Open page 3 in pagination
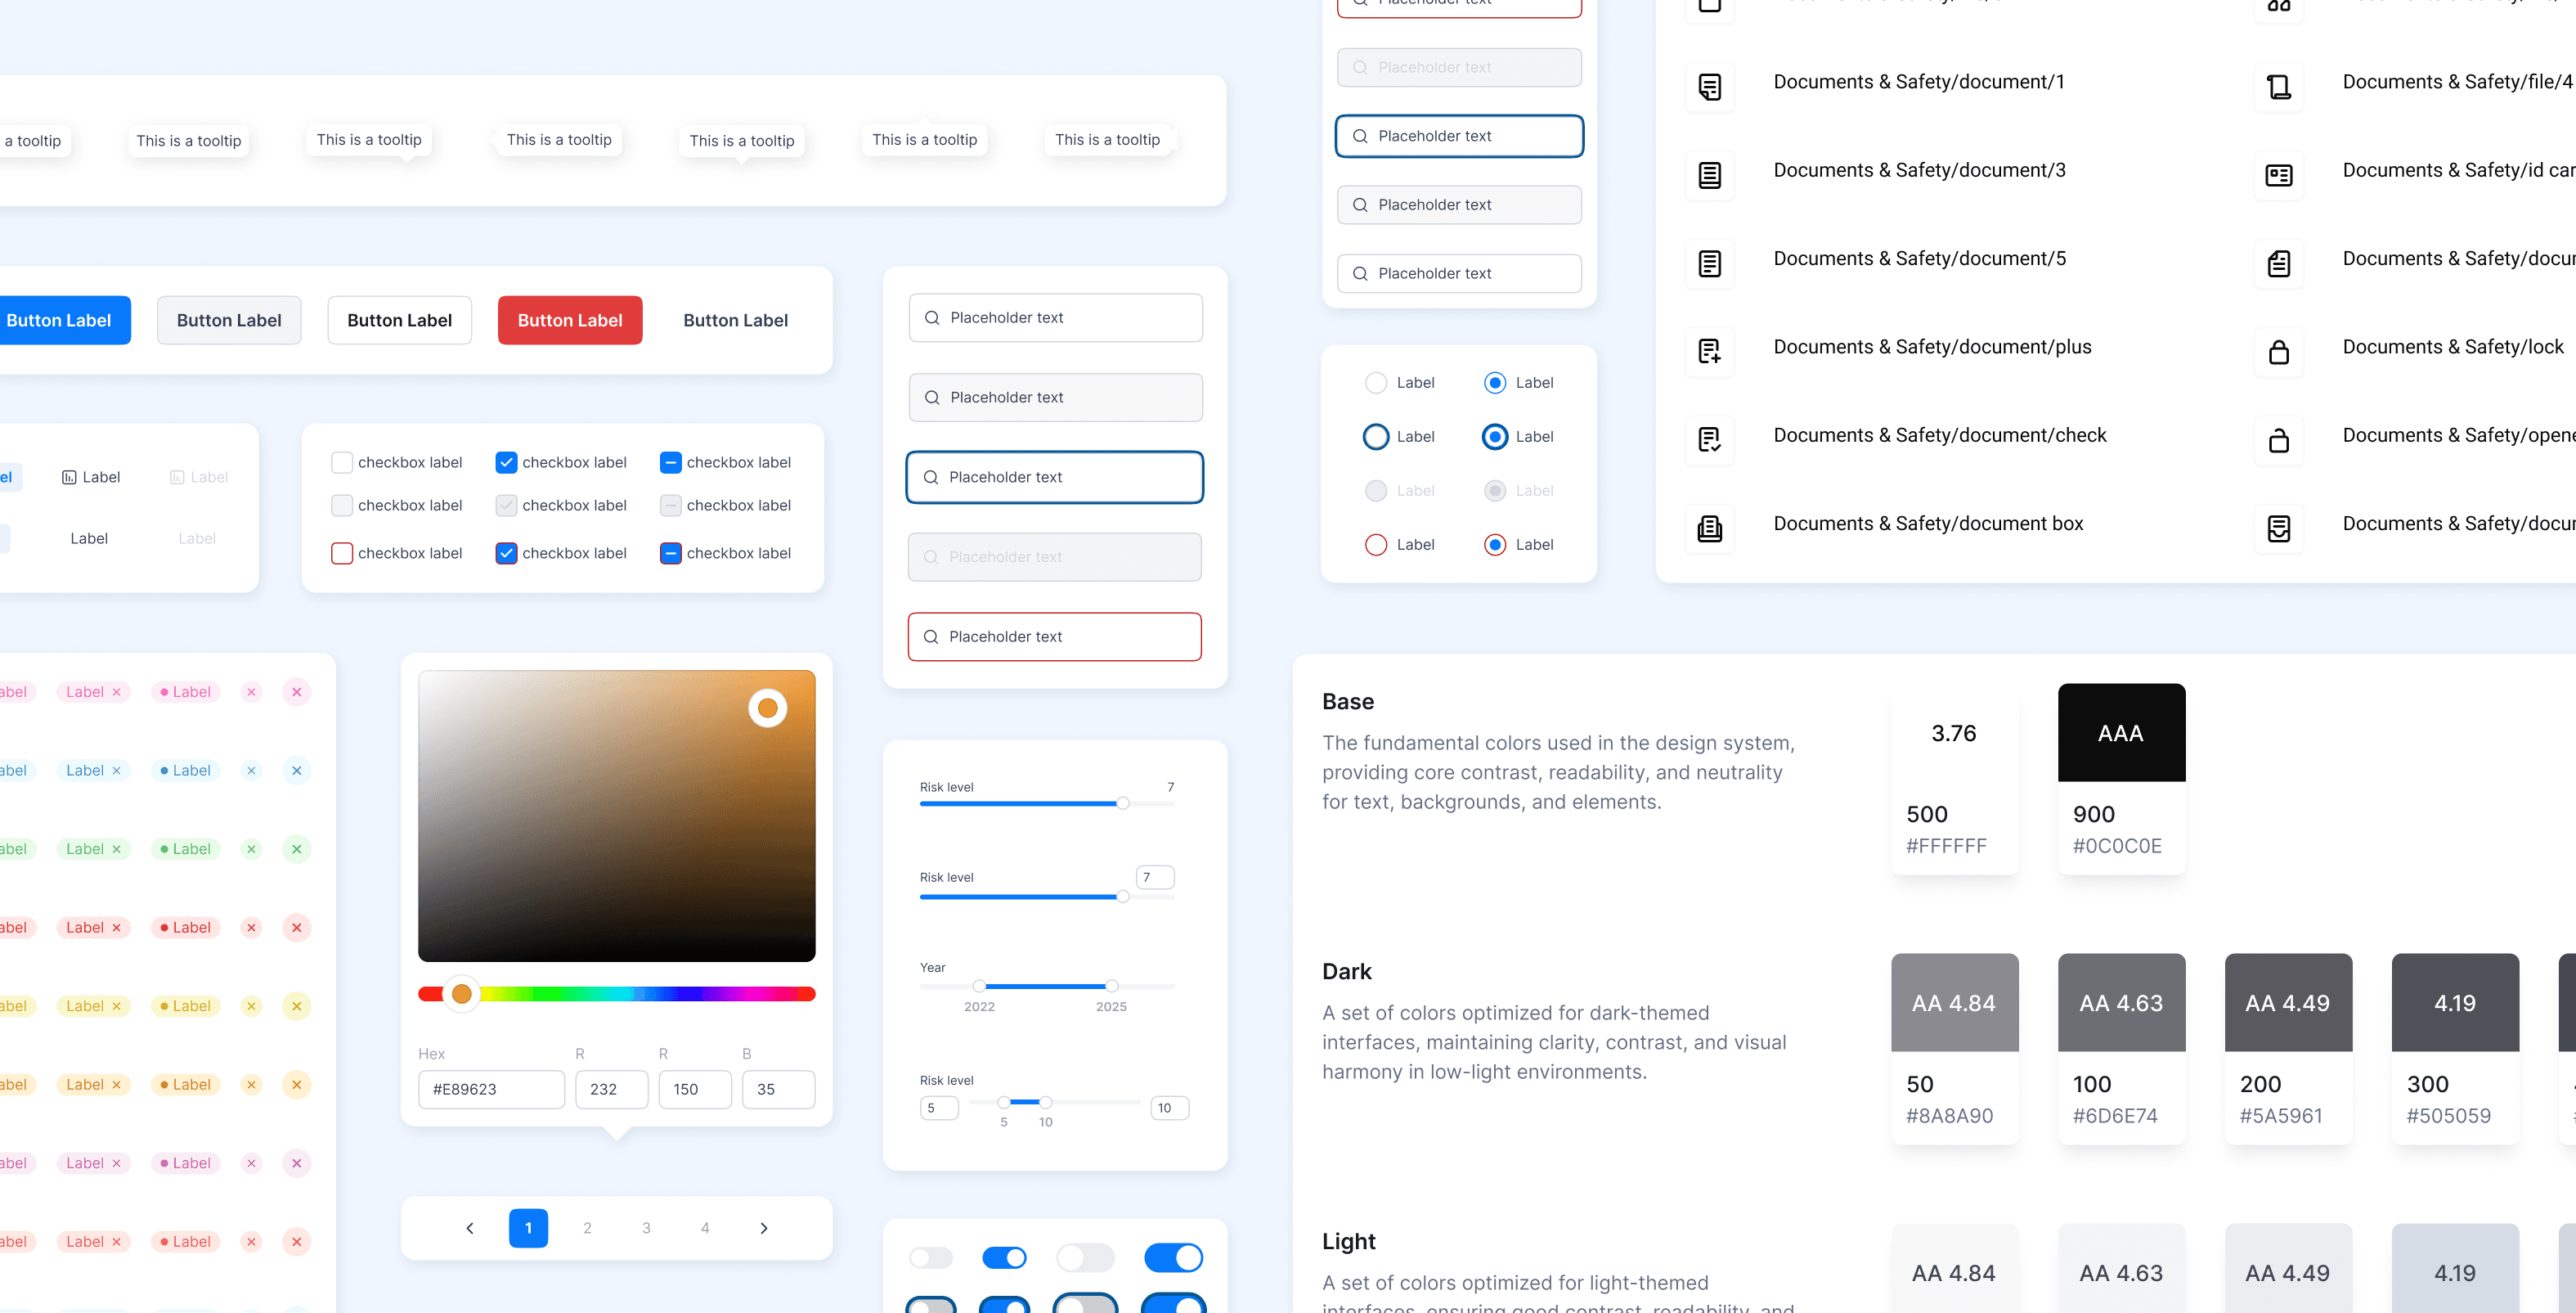This screenshot has height=1313, width=2576. click(x=646, y=1228)
